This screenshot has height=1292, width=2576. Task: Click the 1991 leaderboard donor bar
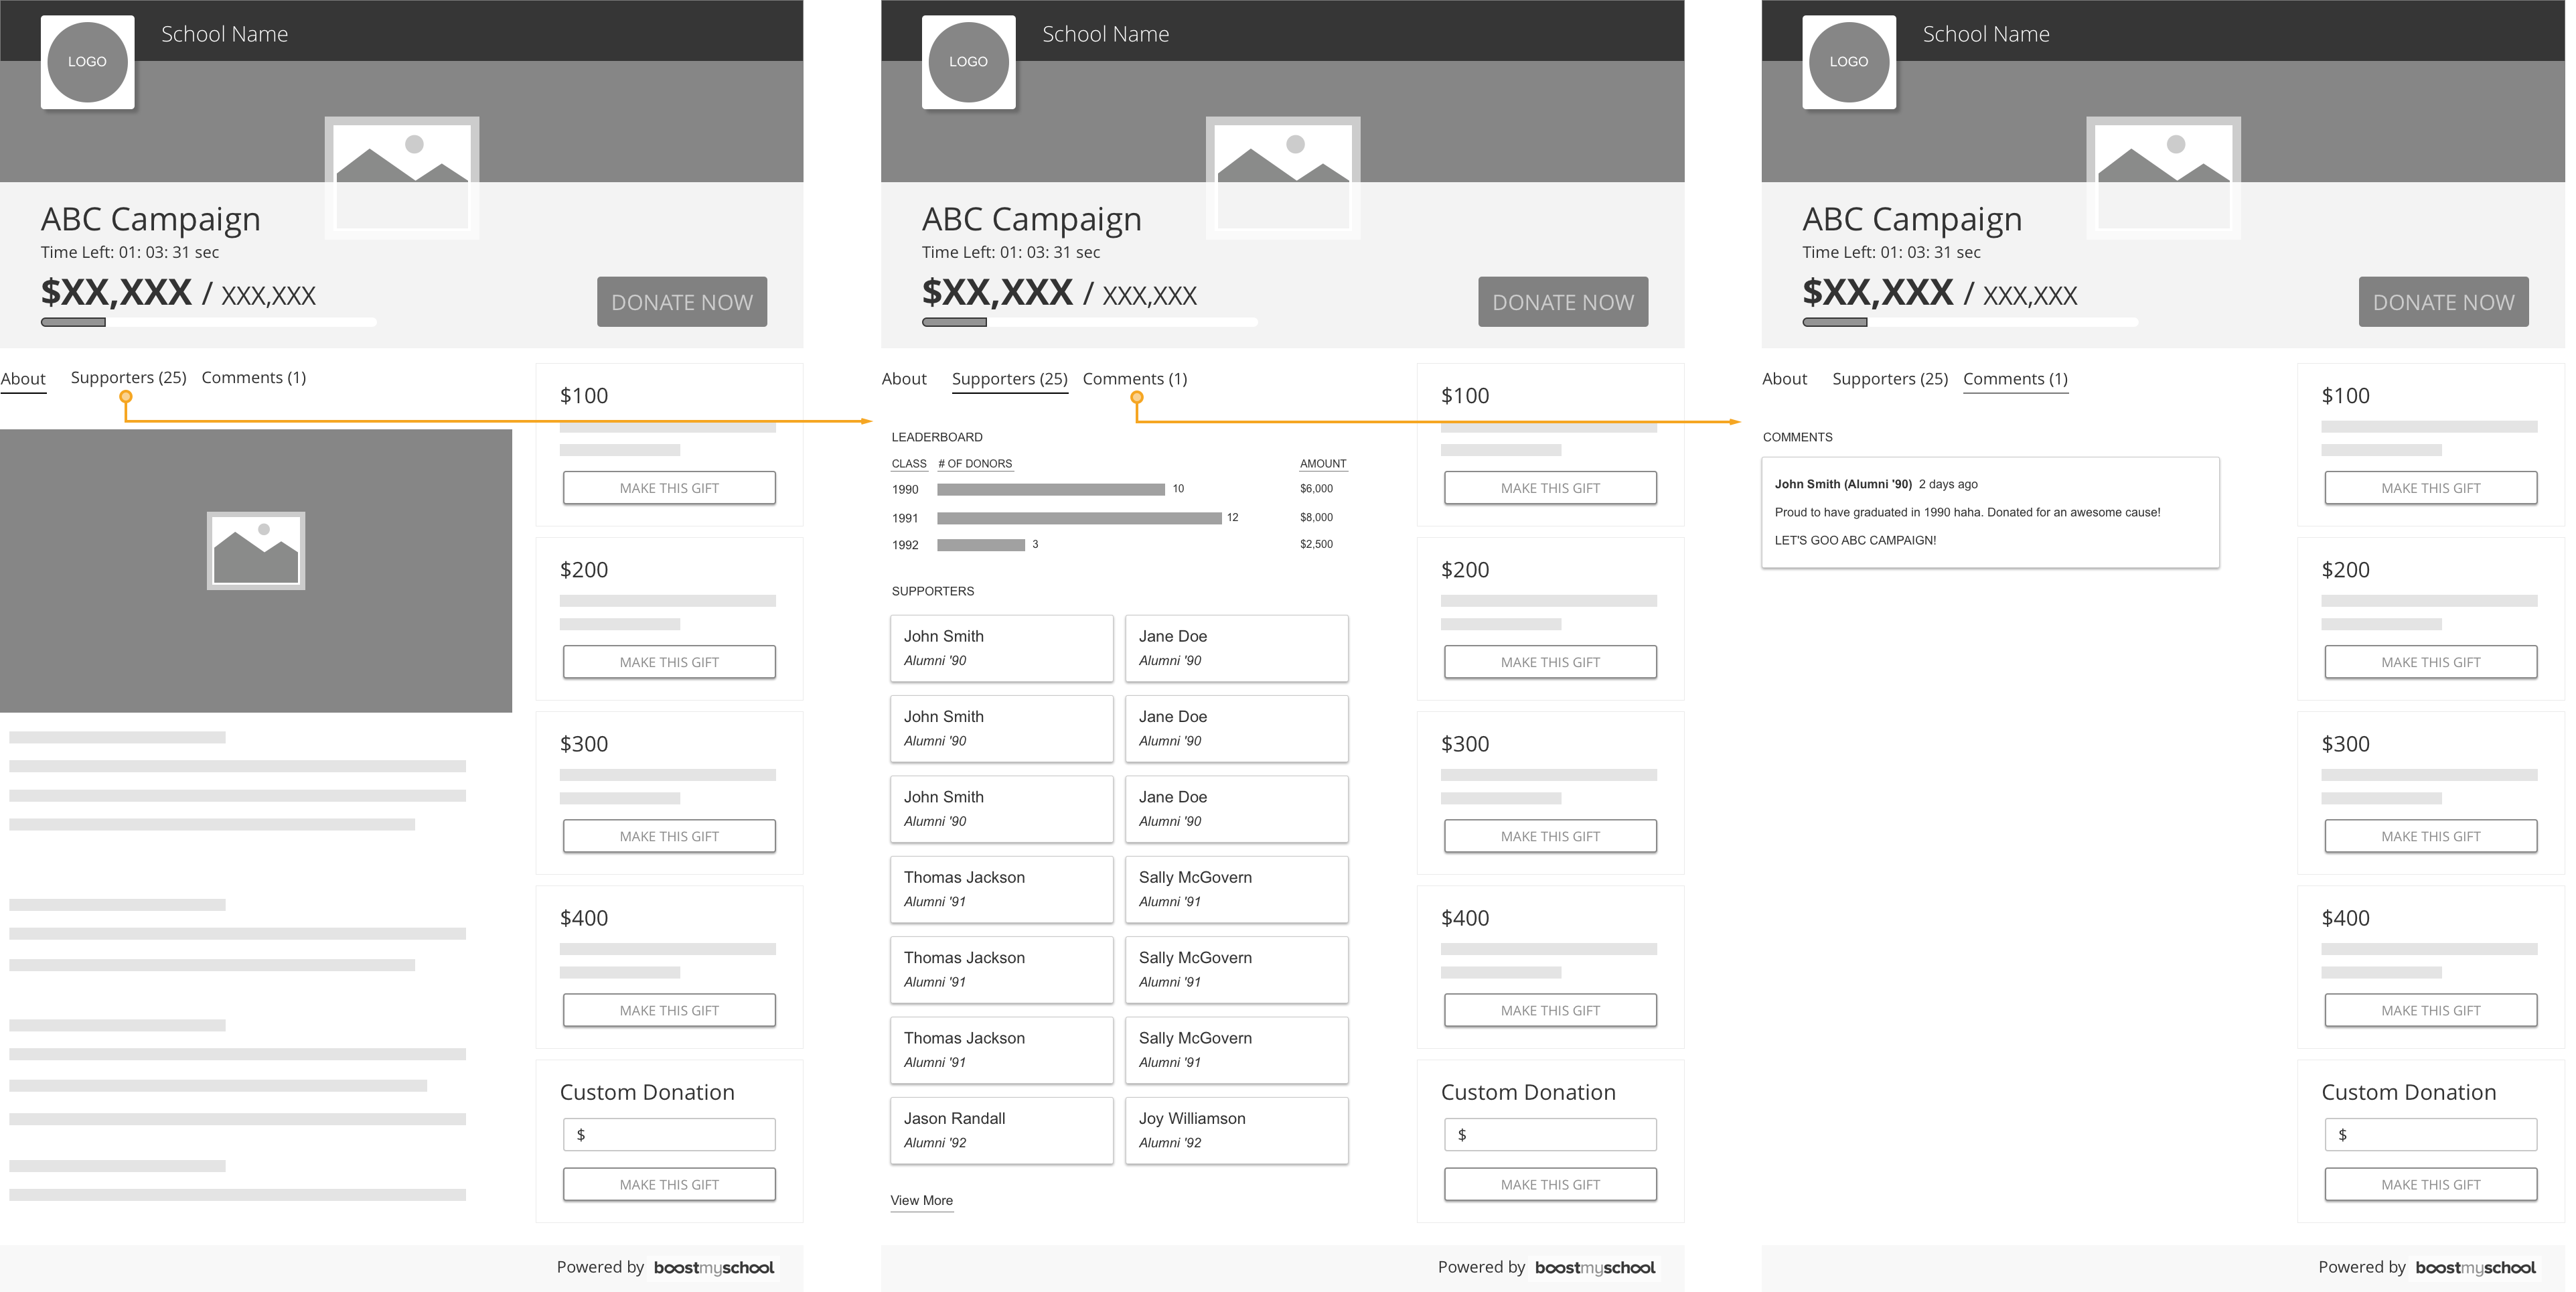pos(1079,518)
